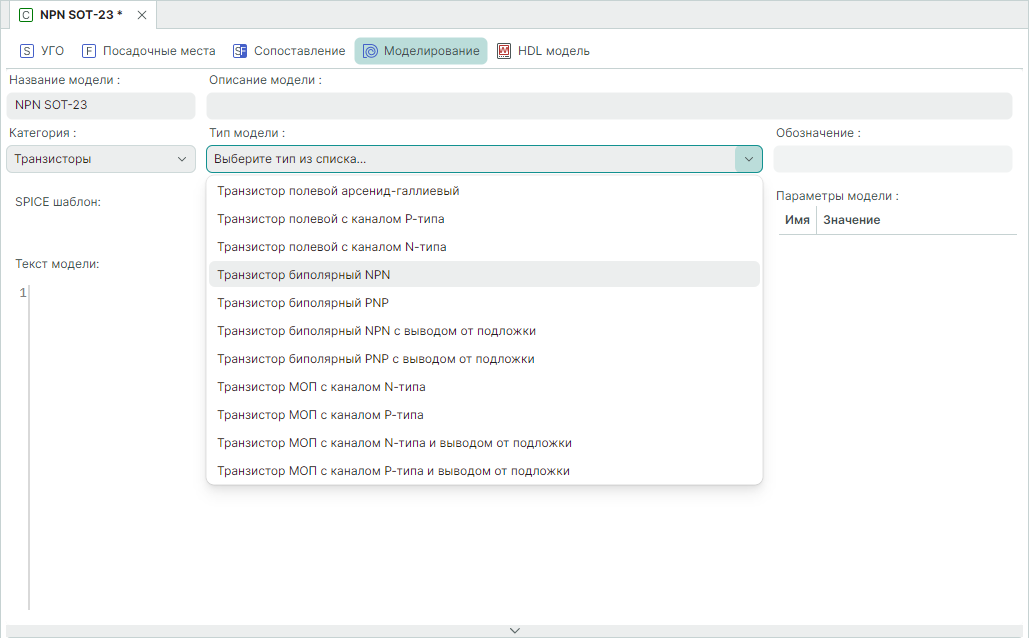Viewport: 1029px width, 638px height.
Task: Select the Моделирование tab
Action: pos(421,51)
